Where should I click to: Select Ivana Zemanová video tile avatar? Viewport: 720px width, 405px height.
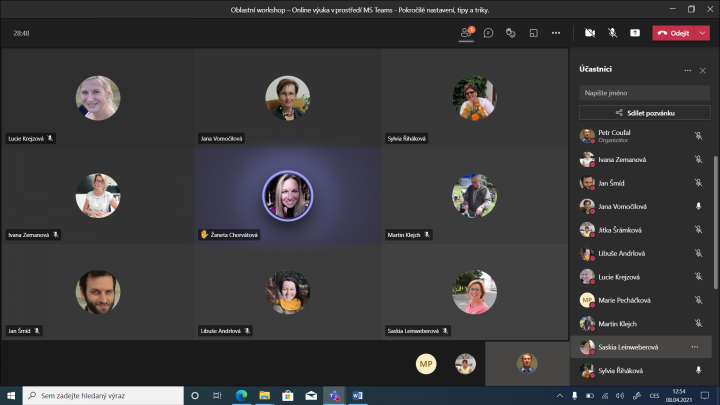coord(98,195)
